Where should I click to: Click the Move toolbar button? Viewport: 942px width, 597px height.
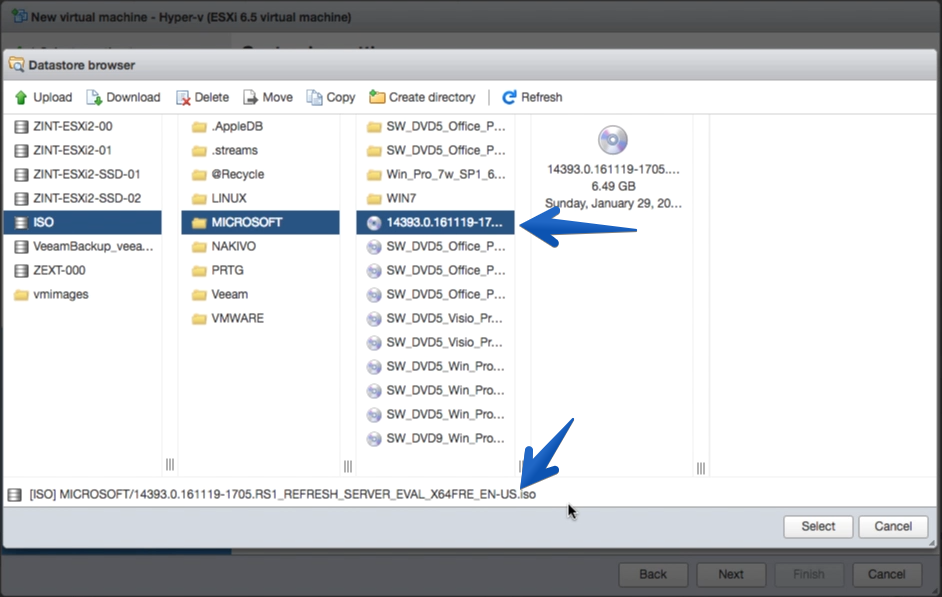[x=268, y=97]
